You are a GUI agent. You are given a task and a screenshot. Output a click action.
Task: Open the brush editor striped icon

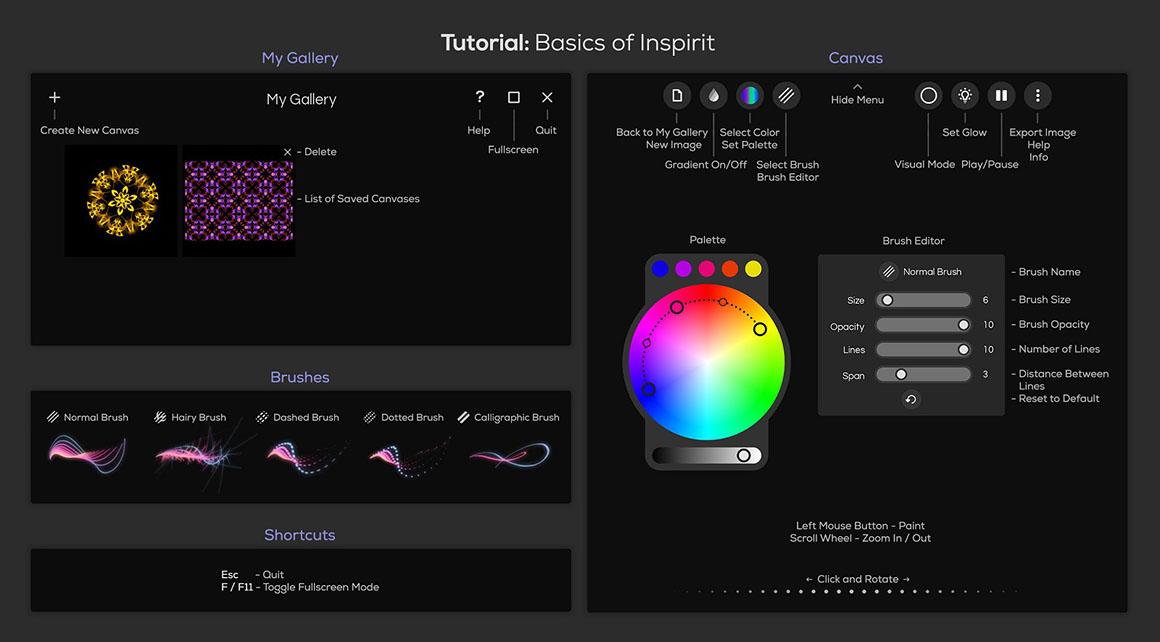[786, 96]
